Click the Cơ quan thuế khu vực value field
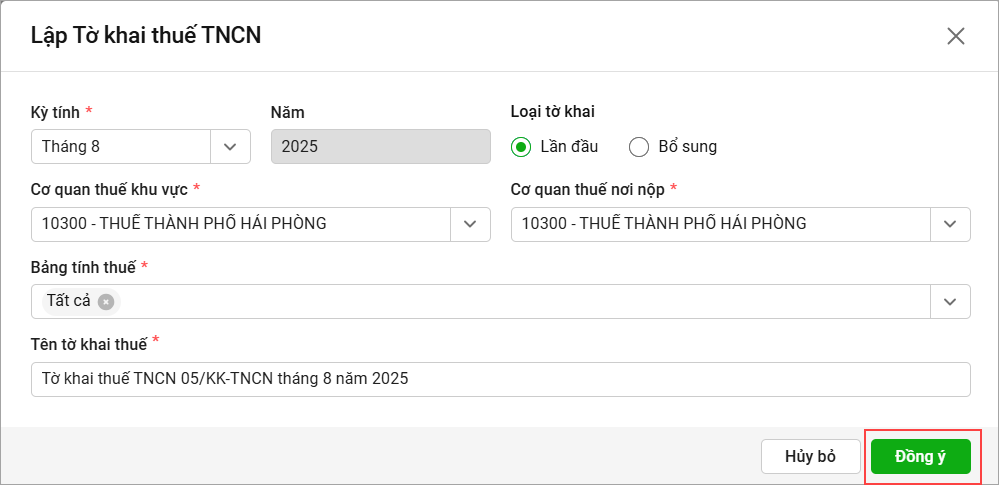The width and height of the screenshot is (999, 485). (x=240, y=224)
